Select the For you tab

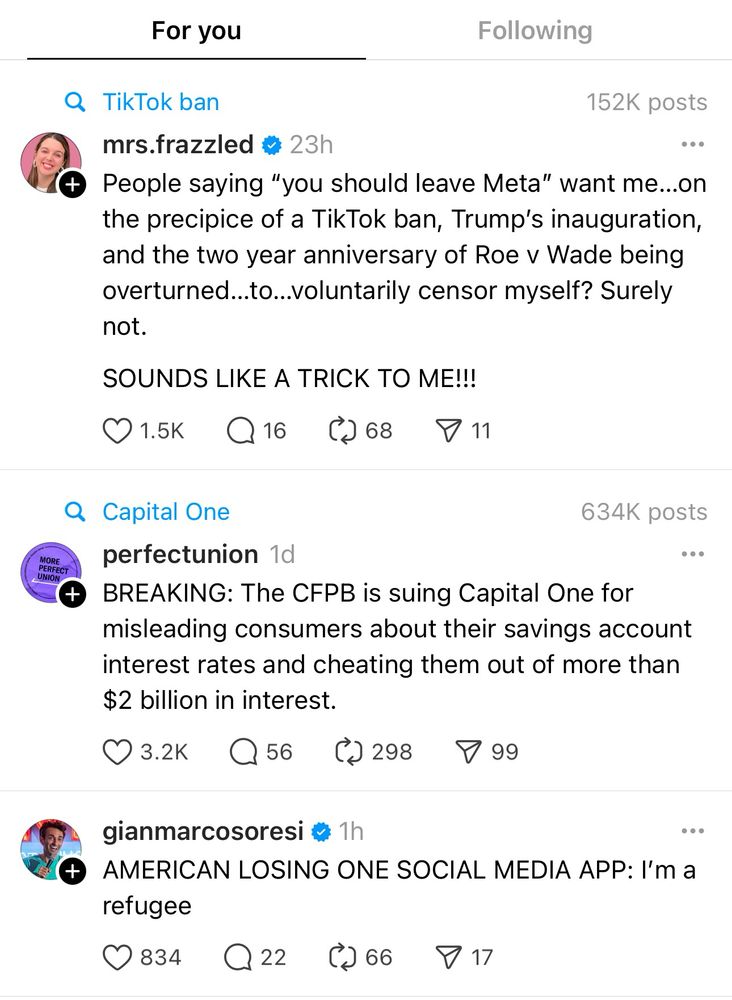coord(196,30)
